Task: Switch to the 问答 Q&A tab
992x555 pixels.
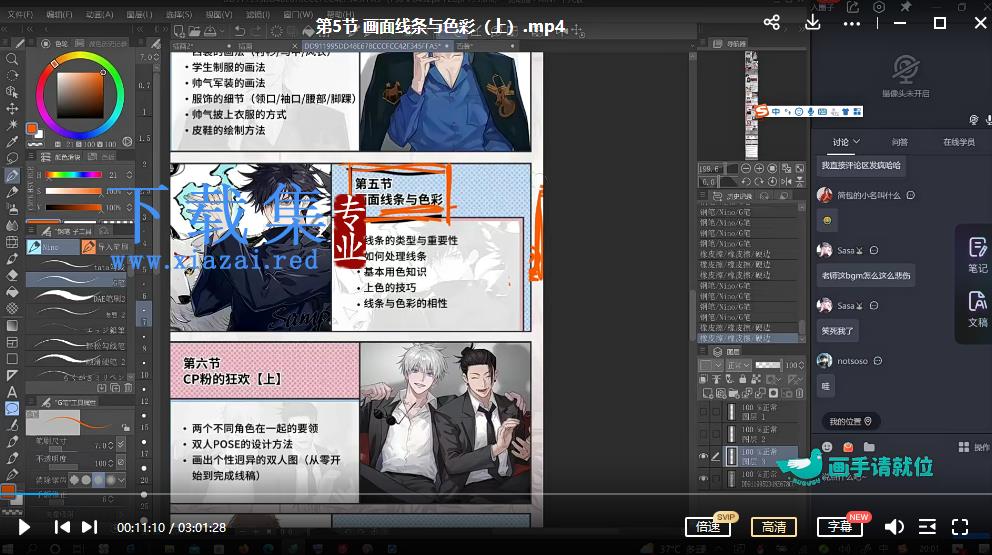Action: click(900, 142)
